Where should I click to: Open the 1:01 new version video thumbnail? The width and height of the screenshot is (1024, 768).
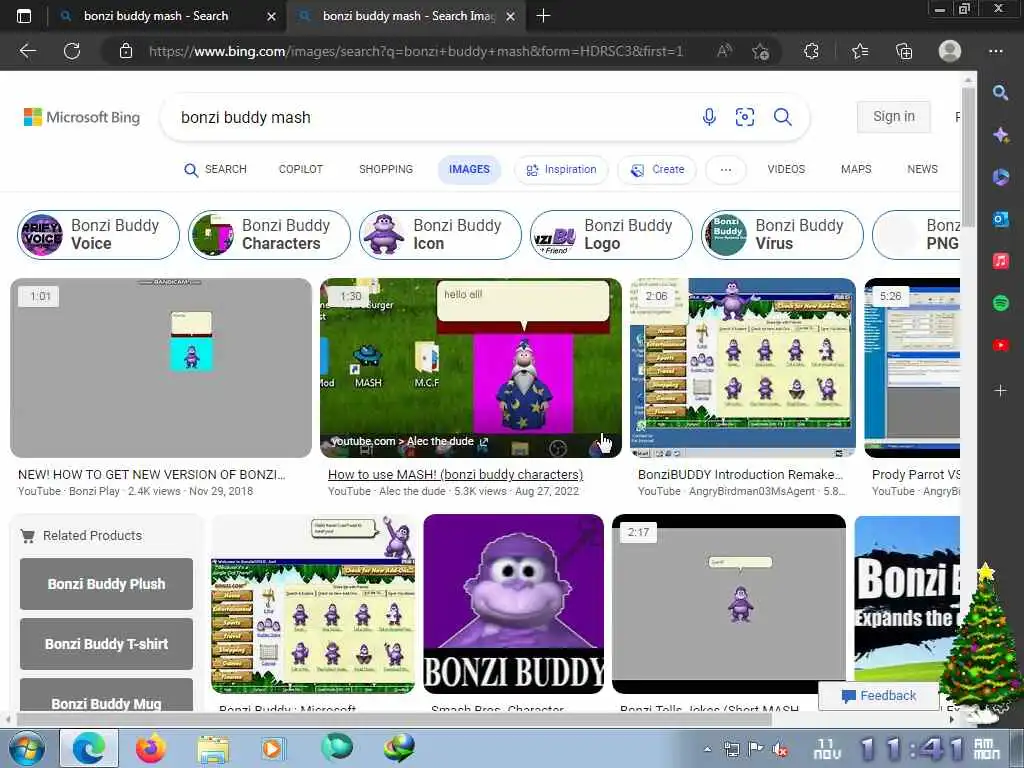pyautogui.click(x=161, y=368)
